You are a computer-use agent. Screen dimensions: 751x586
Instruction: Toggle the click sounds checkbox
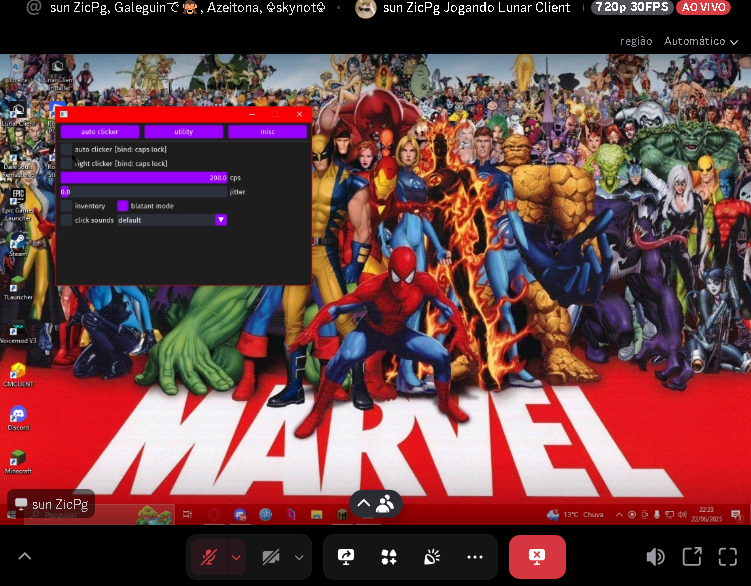click(67, 220)
